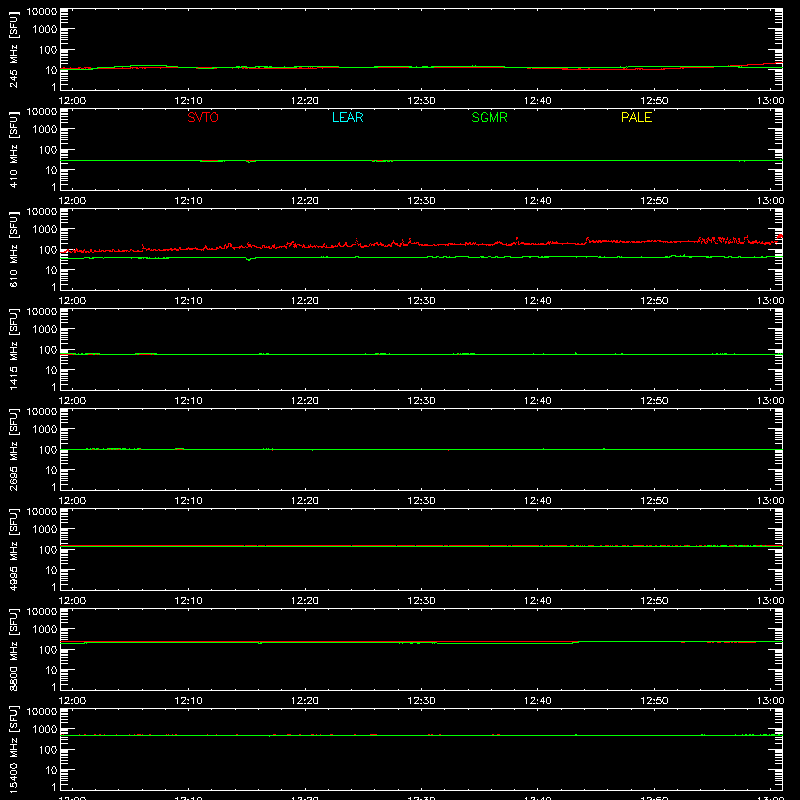Click the 12:20 time label under 410 MHz panel

(x=305, y=201)
